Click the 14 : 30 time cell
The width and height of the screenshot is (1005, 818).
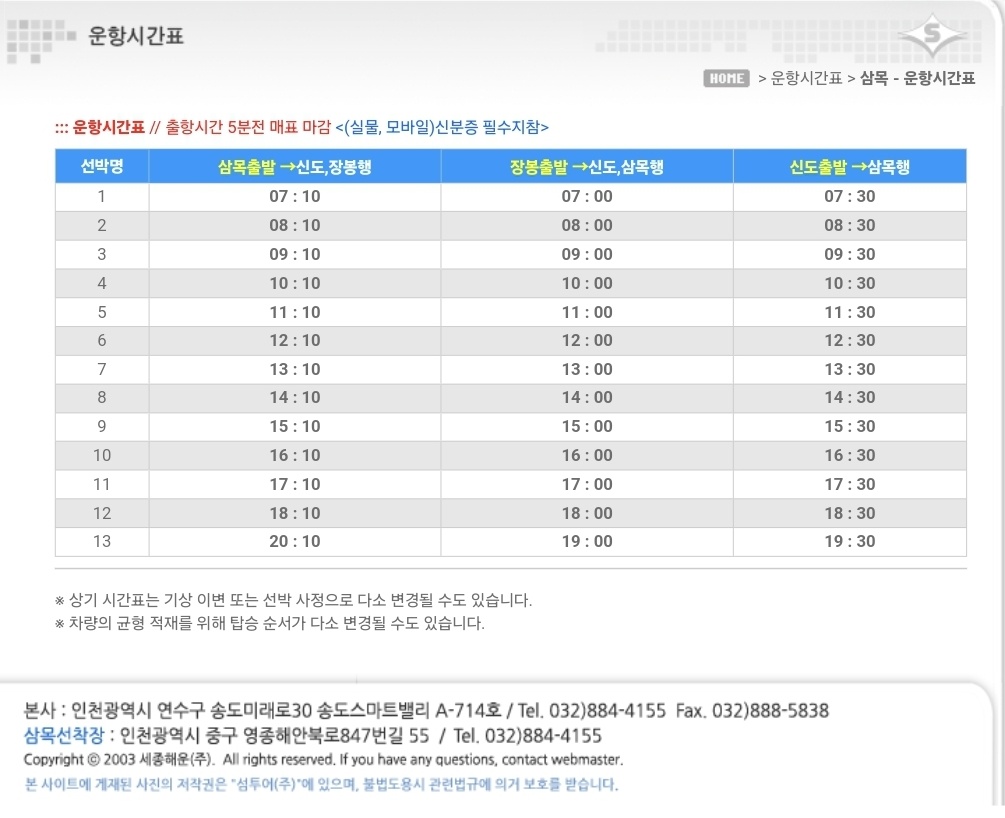850,397
